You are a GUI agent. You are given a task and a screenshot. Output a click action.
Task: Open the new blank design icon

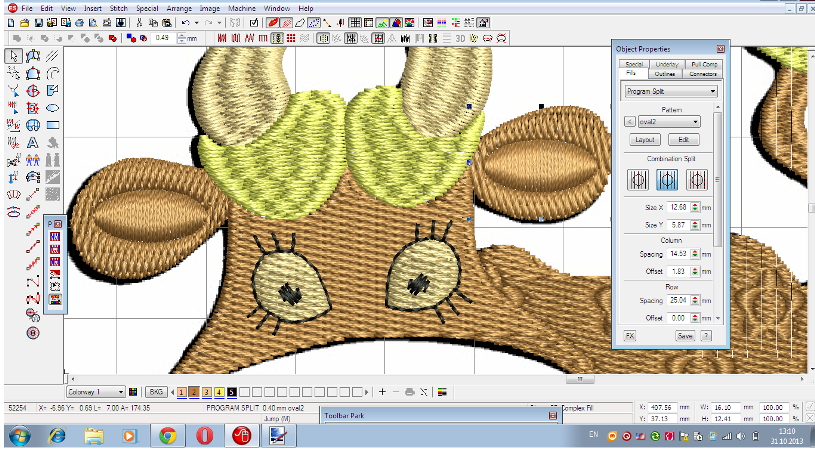12,22
